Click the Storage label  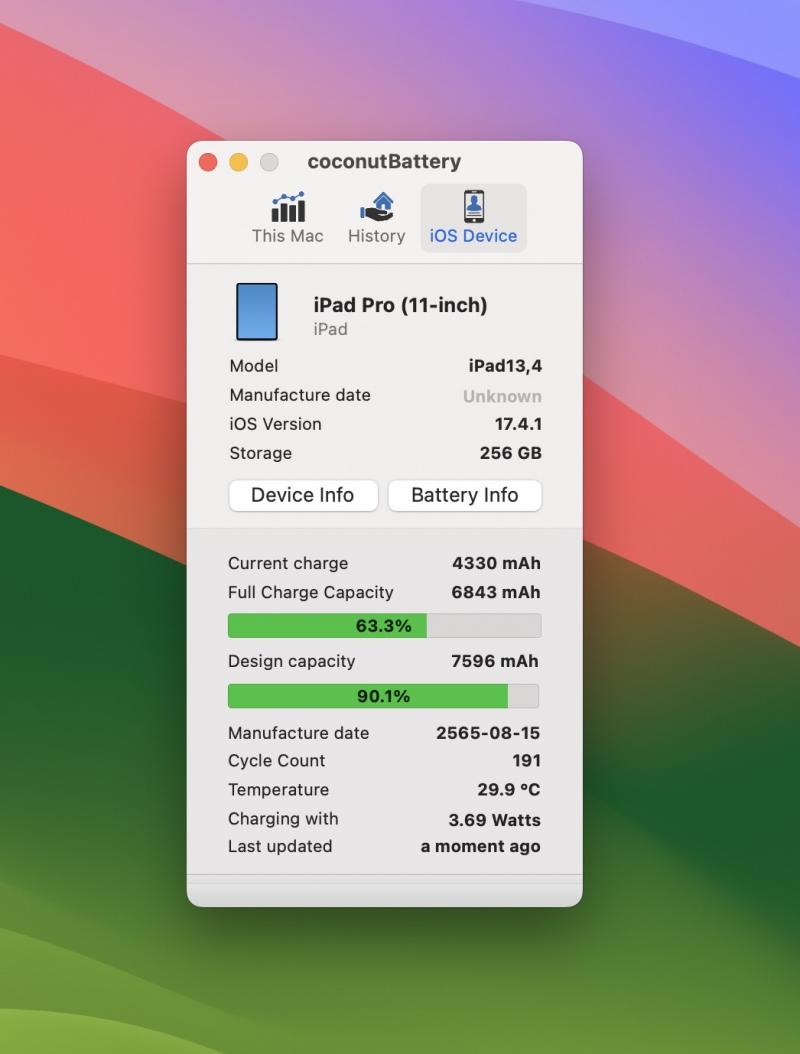(x=260, y=454)
